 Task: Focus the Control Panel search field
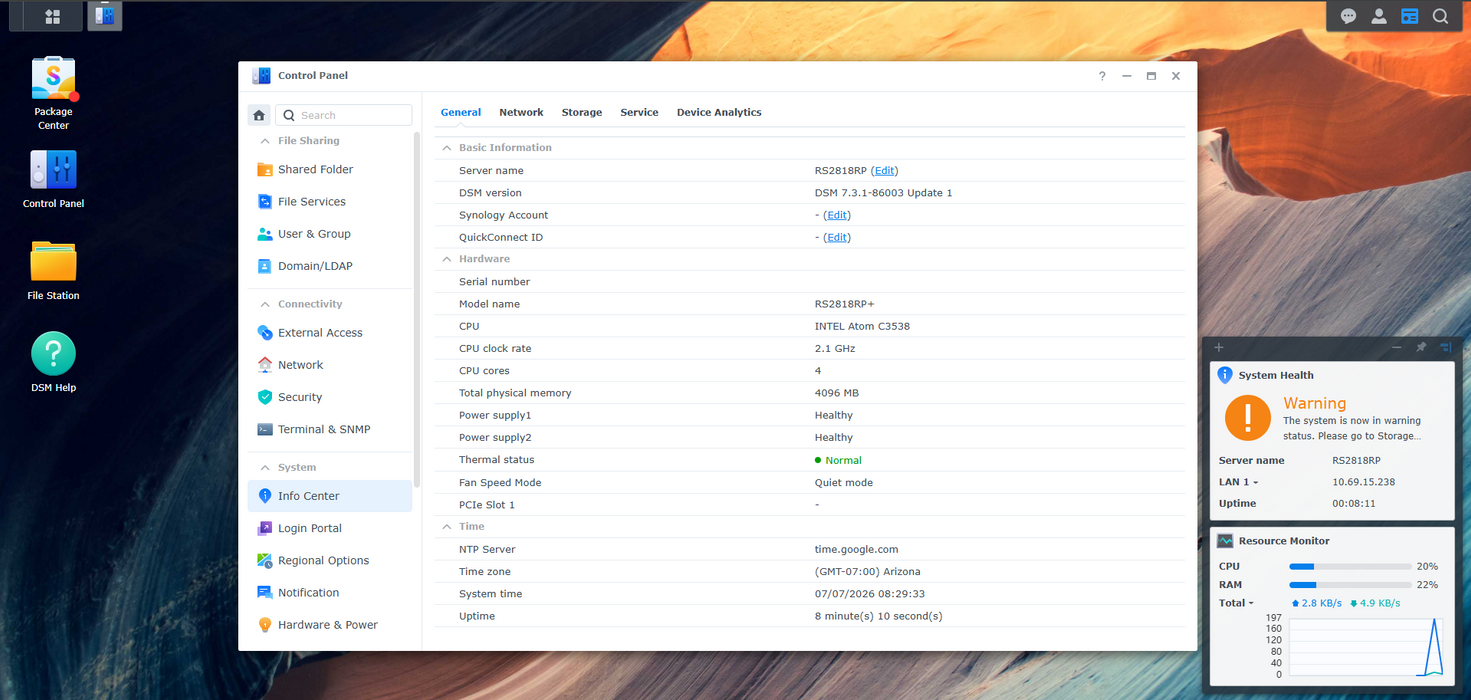pyautogui.click(x=344, y=115)
